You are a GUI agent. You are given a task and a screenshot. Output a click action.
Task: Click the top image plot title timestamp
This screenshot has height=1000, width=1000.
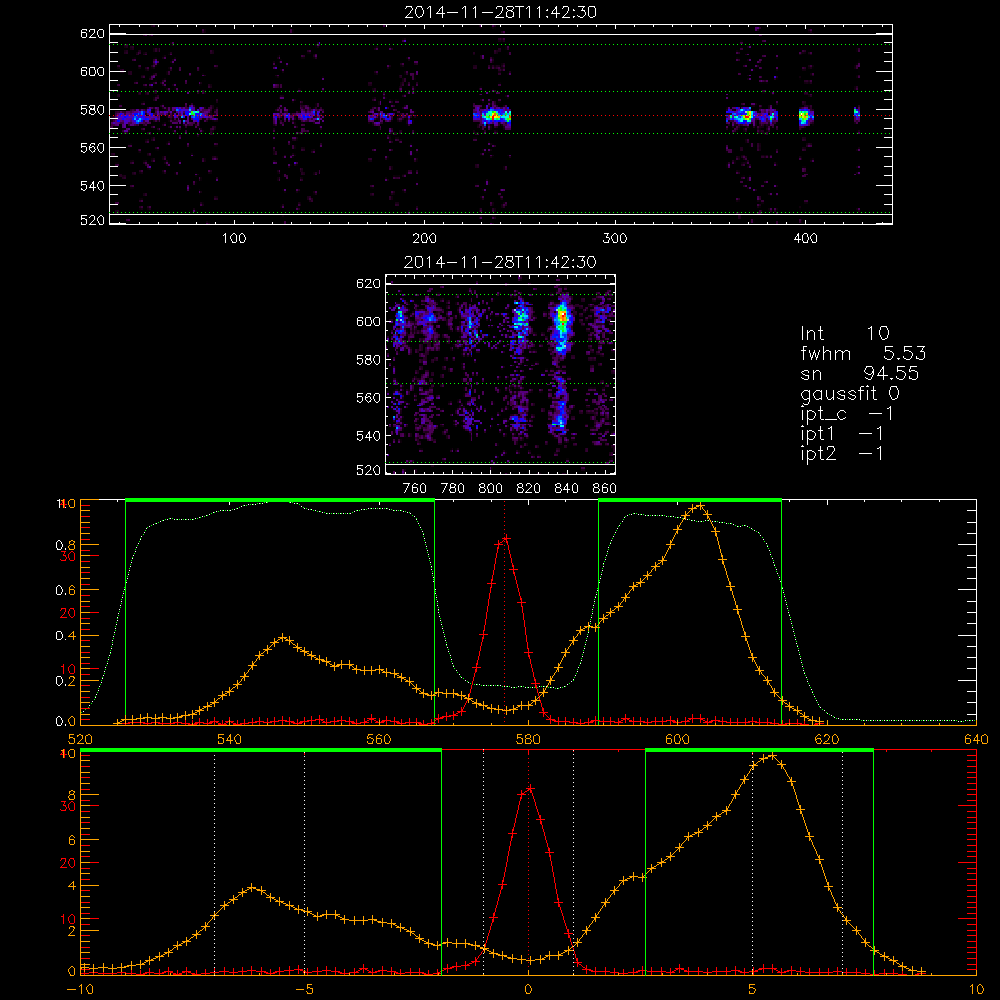coord(500,12)
